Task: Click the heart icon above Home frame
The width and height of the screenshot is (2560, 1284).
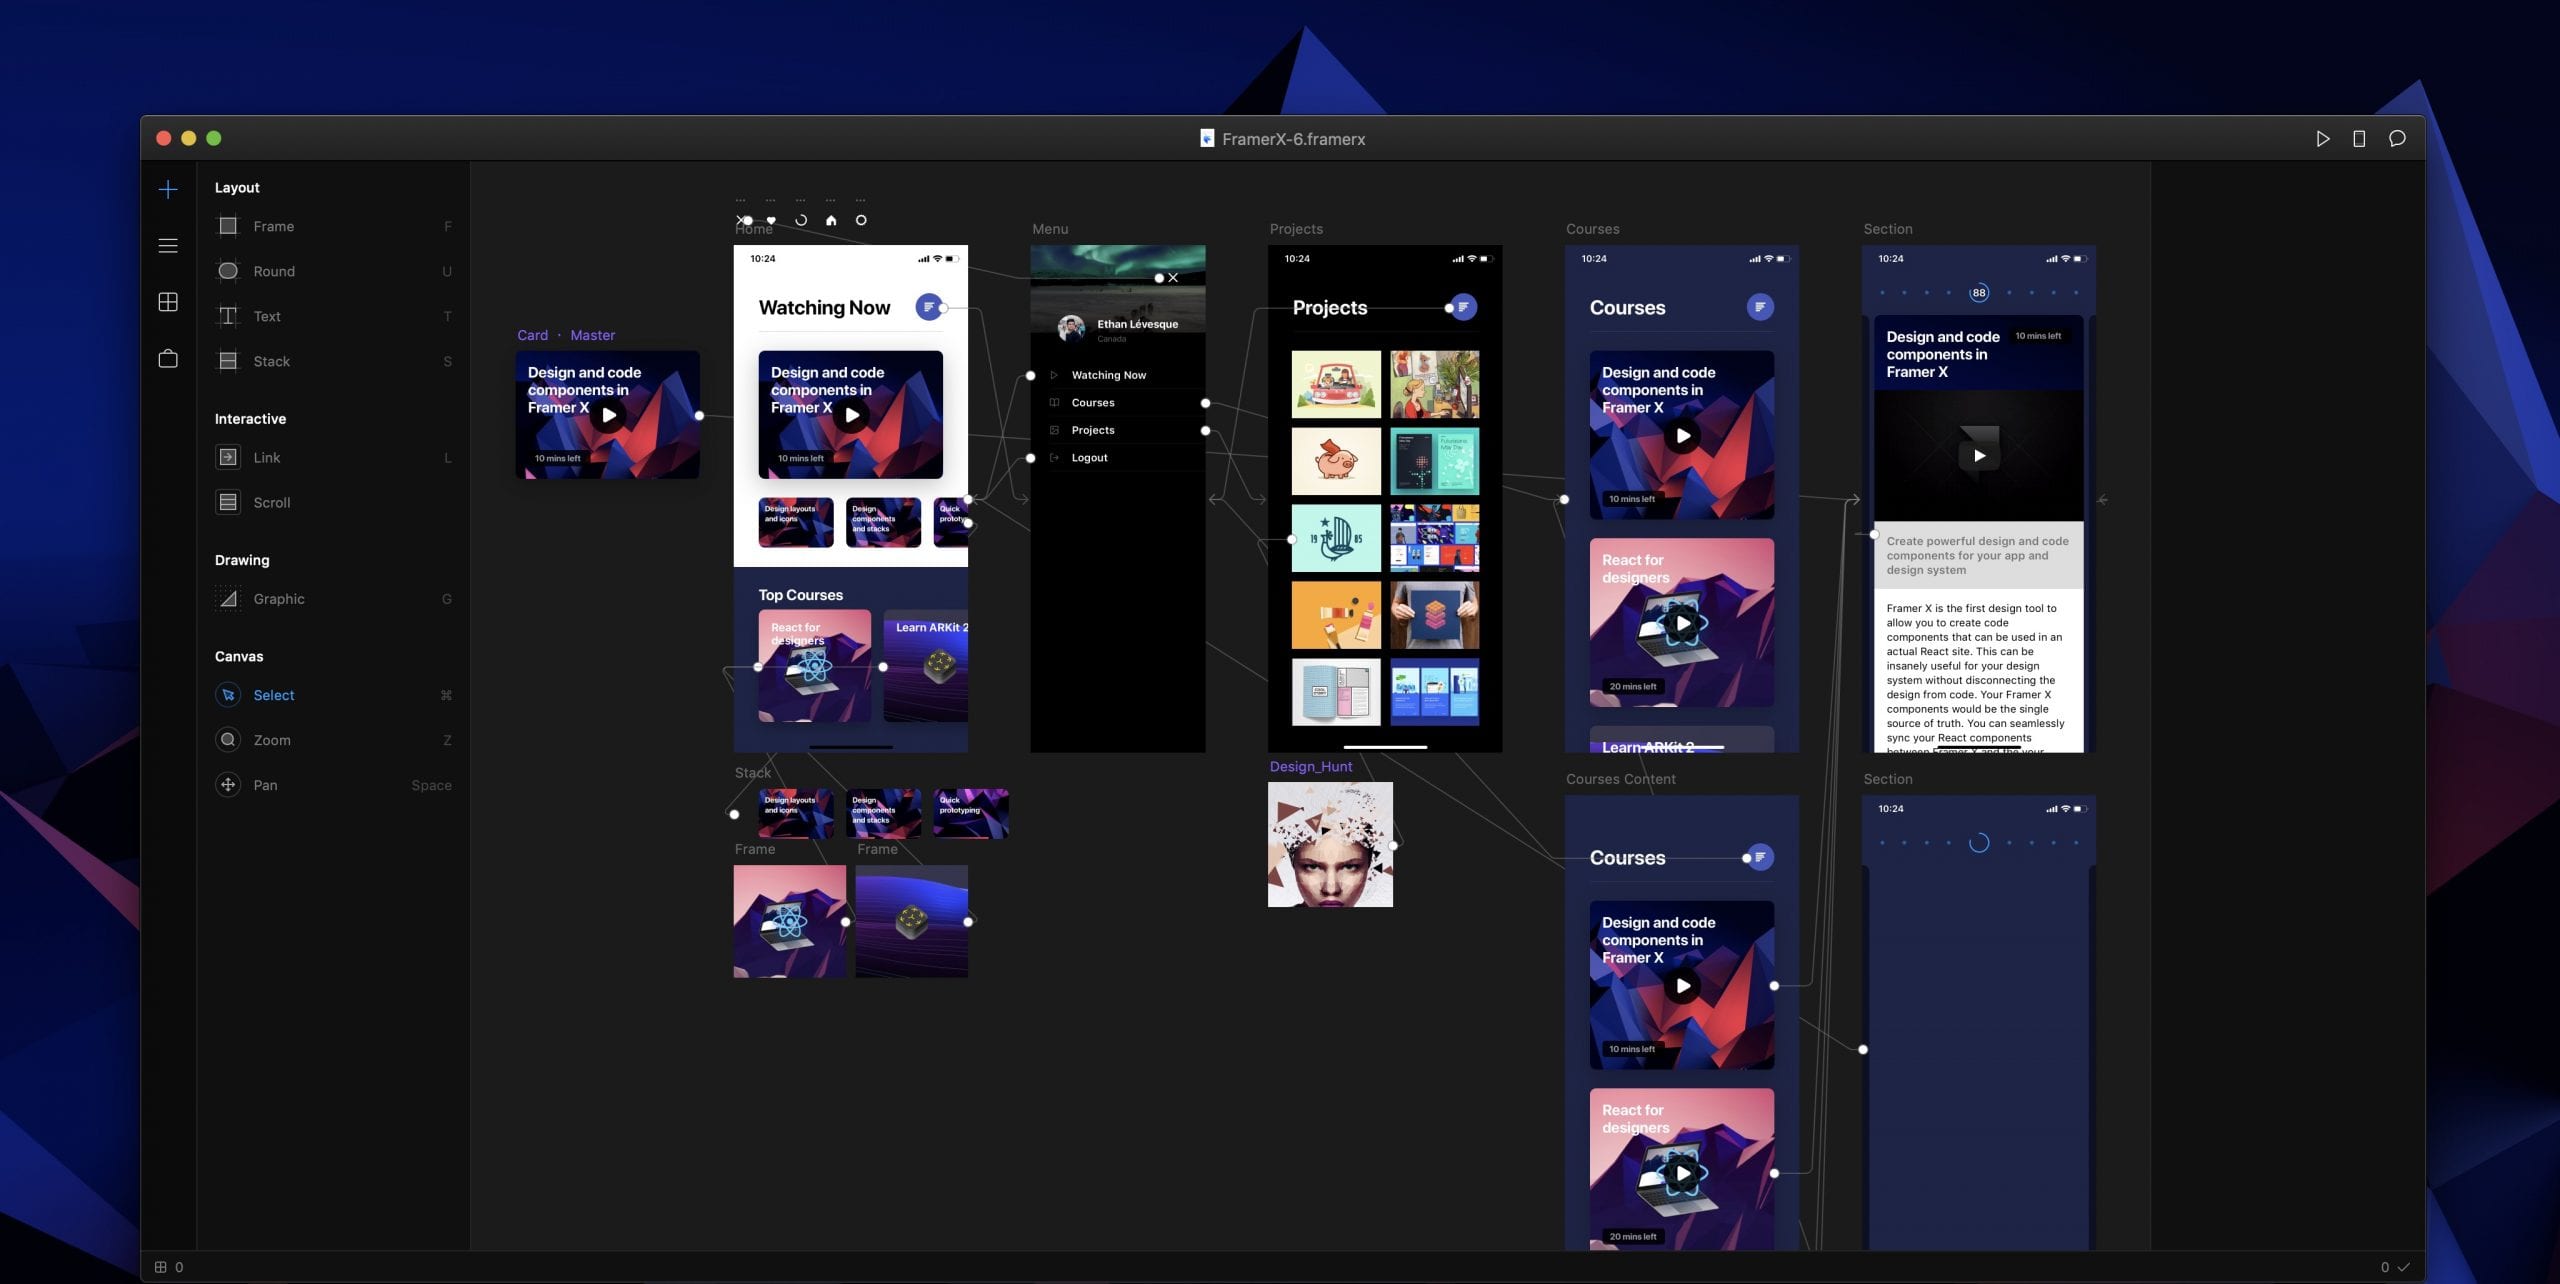Action: (771, 220)
